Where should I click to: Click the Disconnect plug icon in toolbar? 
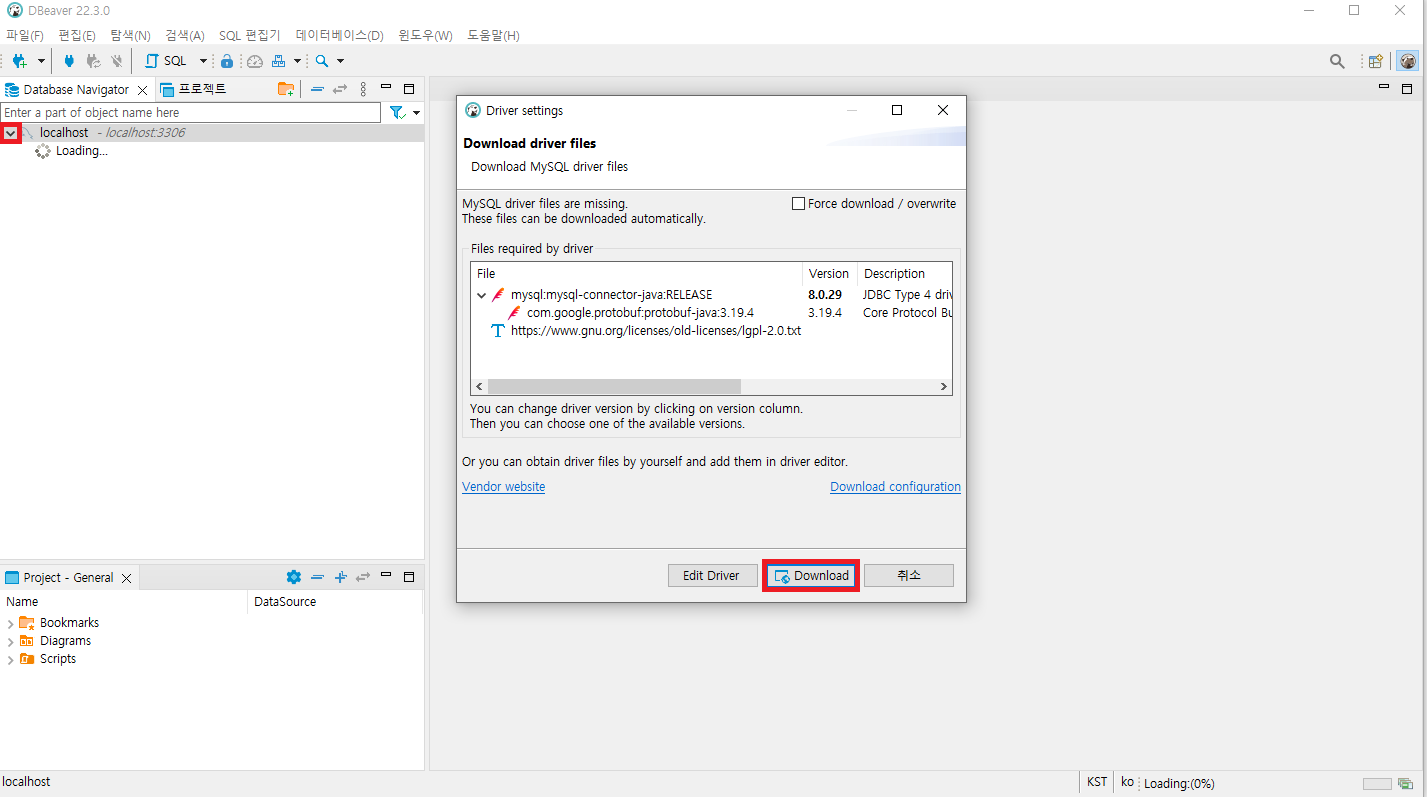click(117, 61)
